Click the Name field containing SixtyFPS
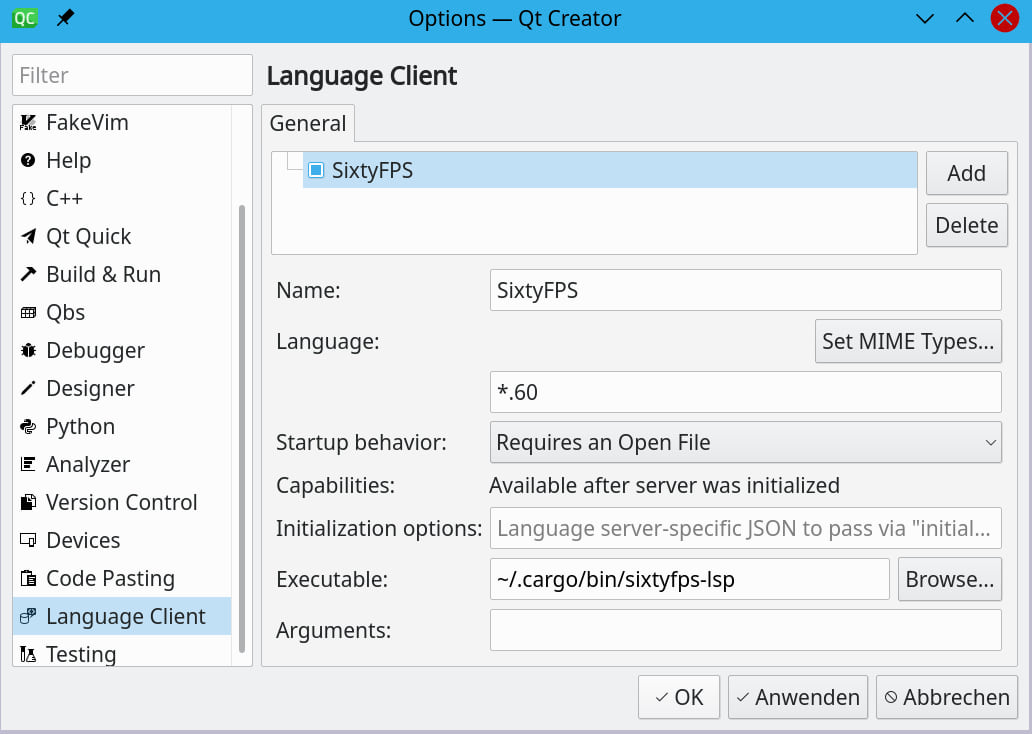Image resolution: width=1032 pixels, height=734 pixels. point(746,290)
